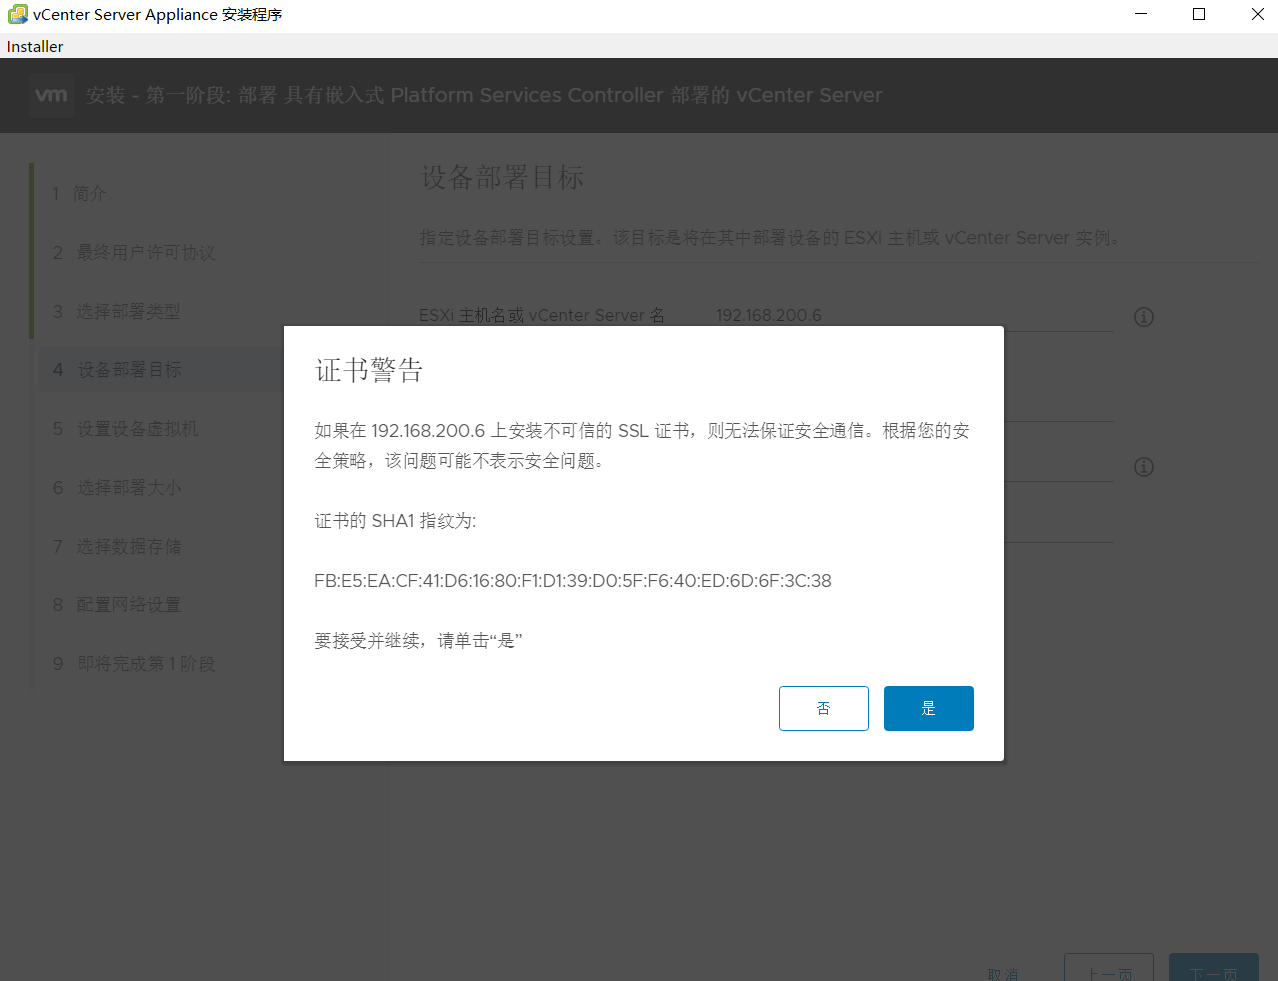The width and height of the screenshot is (1278, 981).
Task: Click the vCenter installer app icon in title bar
Action: [x=17, y=14]
